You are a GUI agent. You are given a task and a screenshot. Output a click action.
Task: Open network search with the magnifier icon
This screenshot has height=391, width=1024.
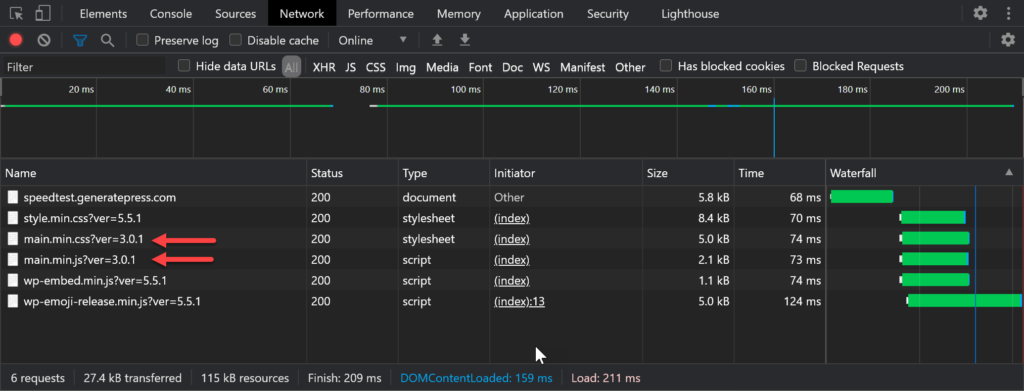[x=108, y=40]
